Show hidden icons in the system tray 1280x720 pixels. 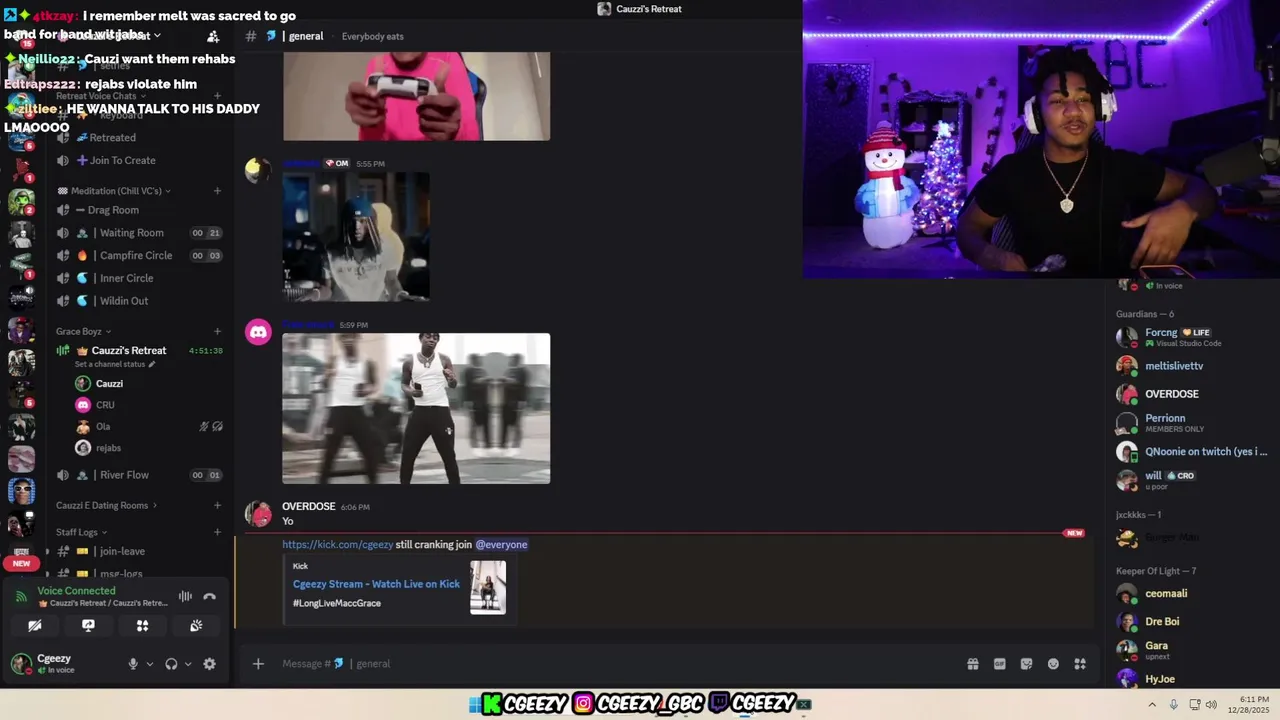point(1152,705)
